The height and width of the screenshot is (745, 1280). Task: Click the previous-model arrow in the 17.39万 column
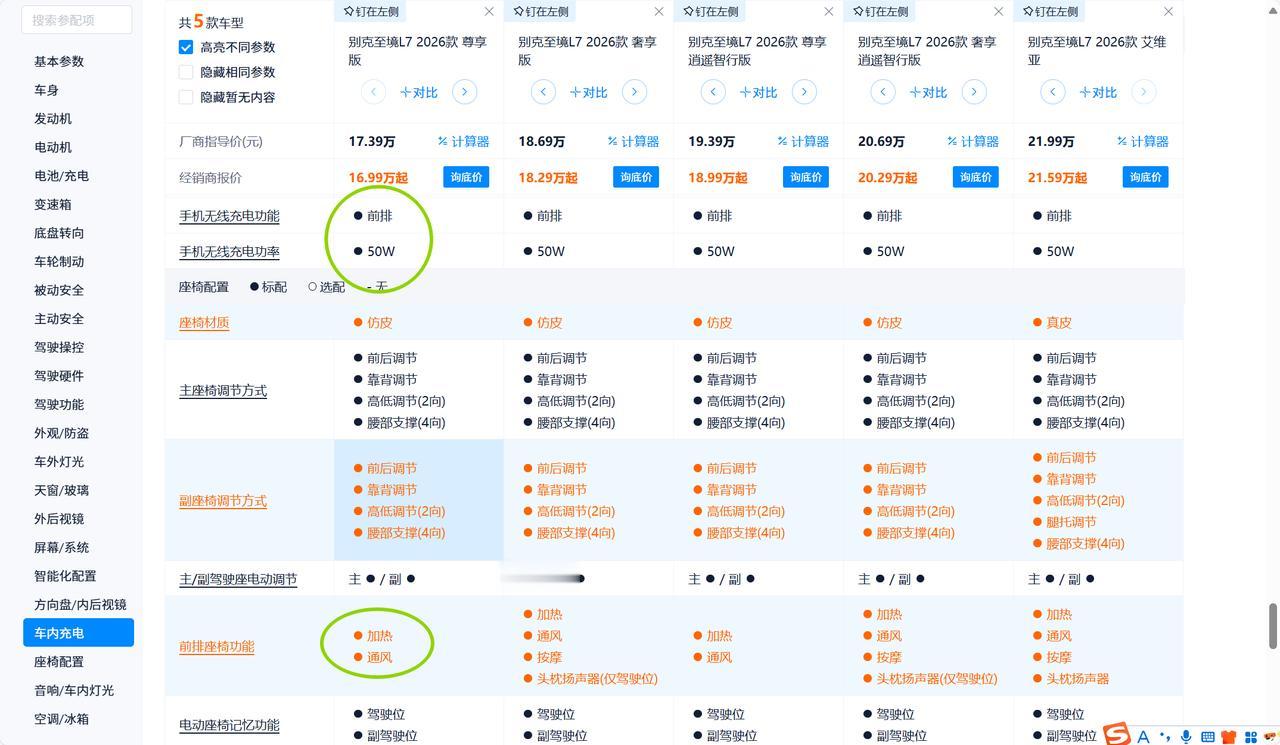click(x=373, y=92)
